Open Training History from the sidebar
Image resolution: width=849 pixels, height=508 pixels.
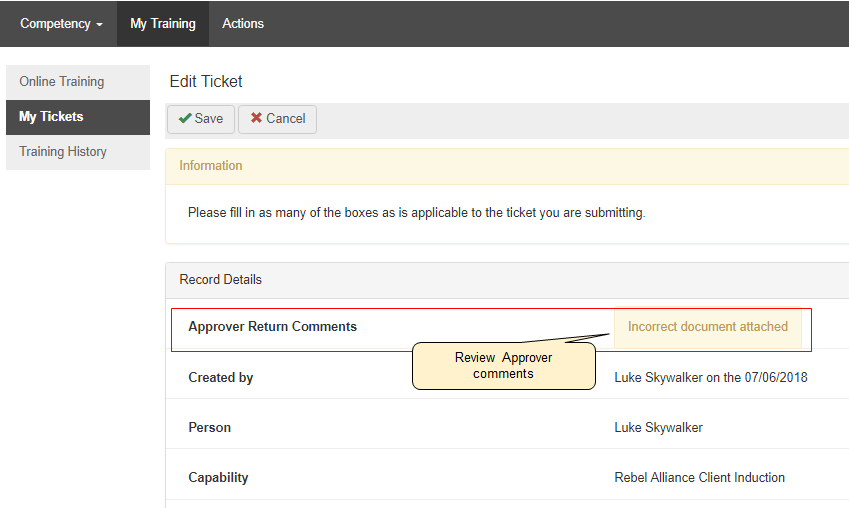click(x=63, y=152)
